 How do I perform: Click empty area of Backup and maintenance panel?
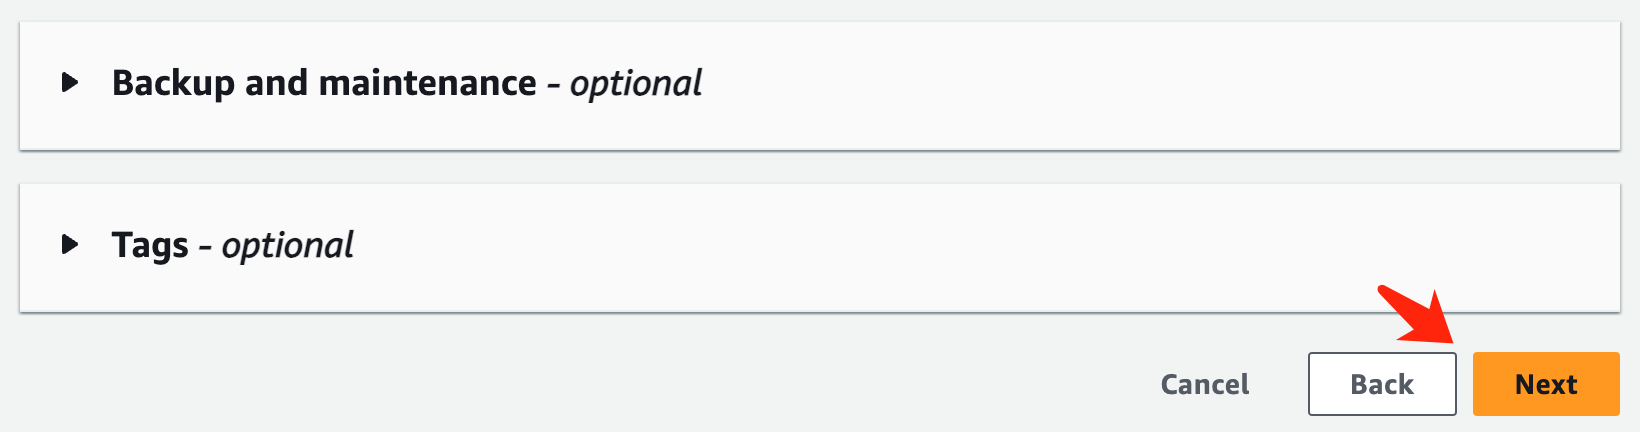(x=1100, y=85)
